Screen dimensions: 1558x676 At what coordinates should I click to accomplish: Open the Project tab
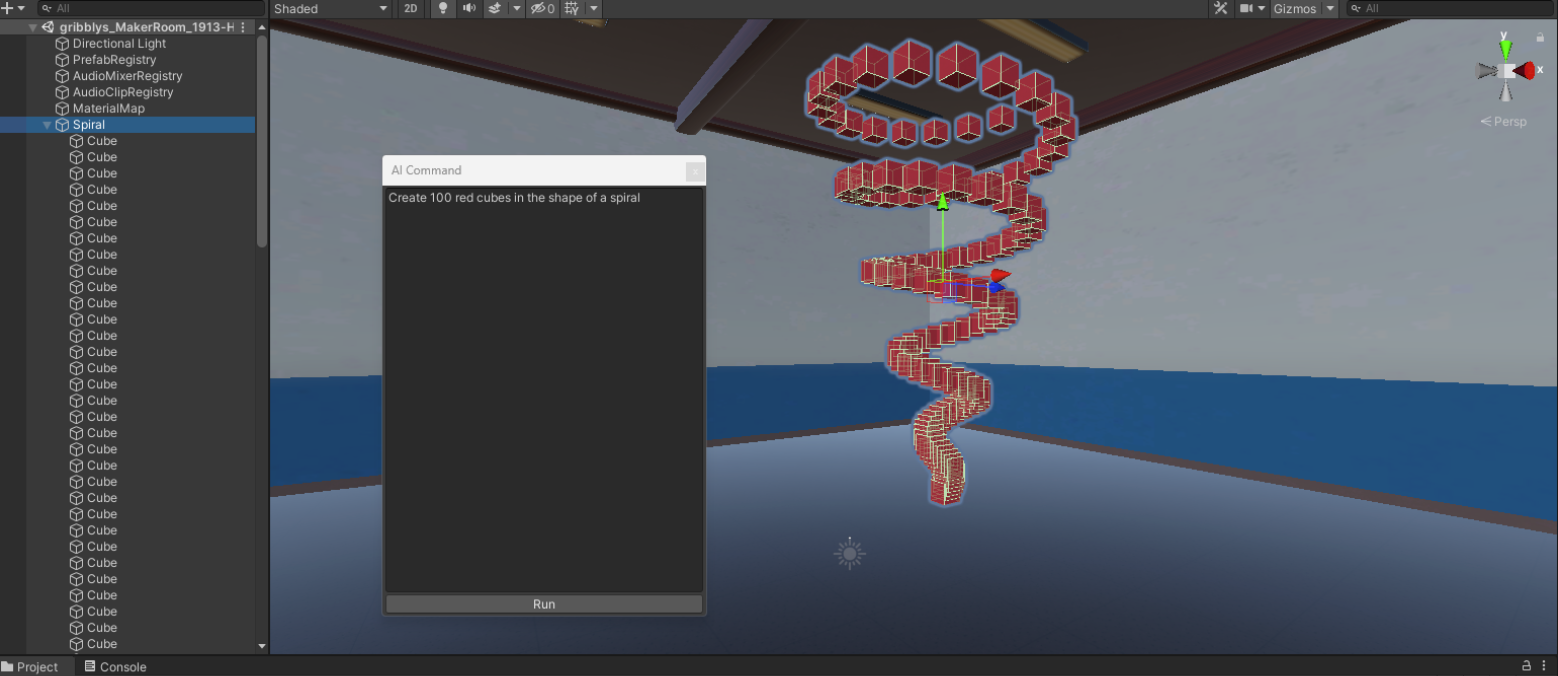click(36, 666)
